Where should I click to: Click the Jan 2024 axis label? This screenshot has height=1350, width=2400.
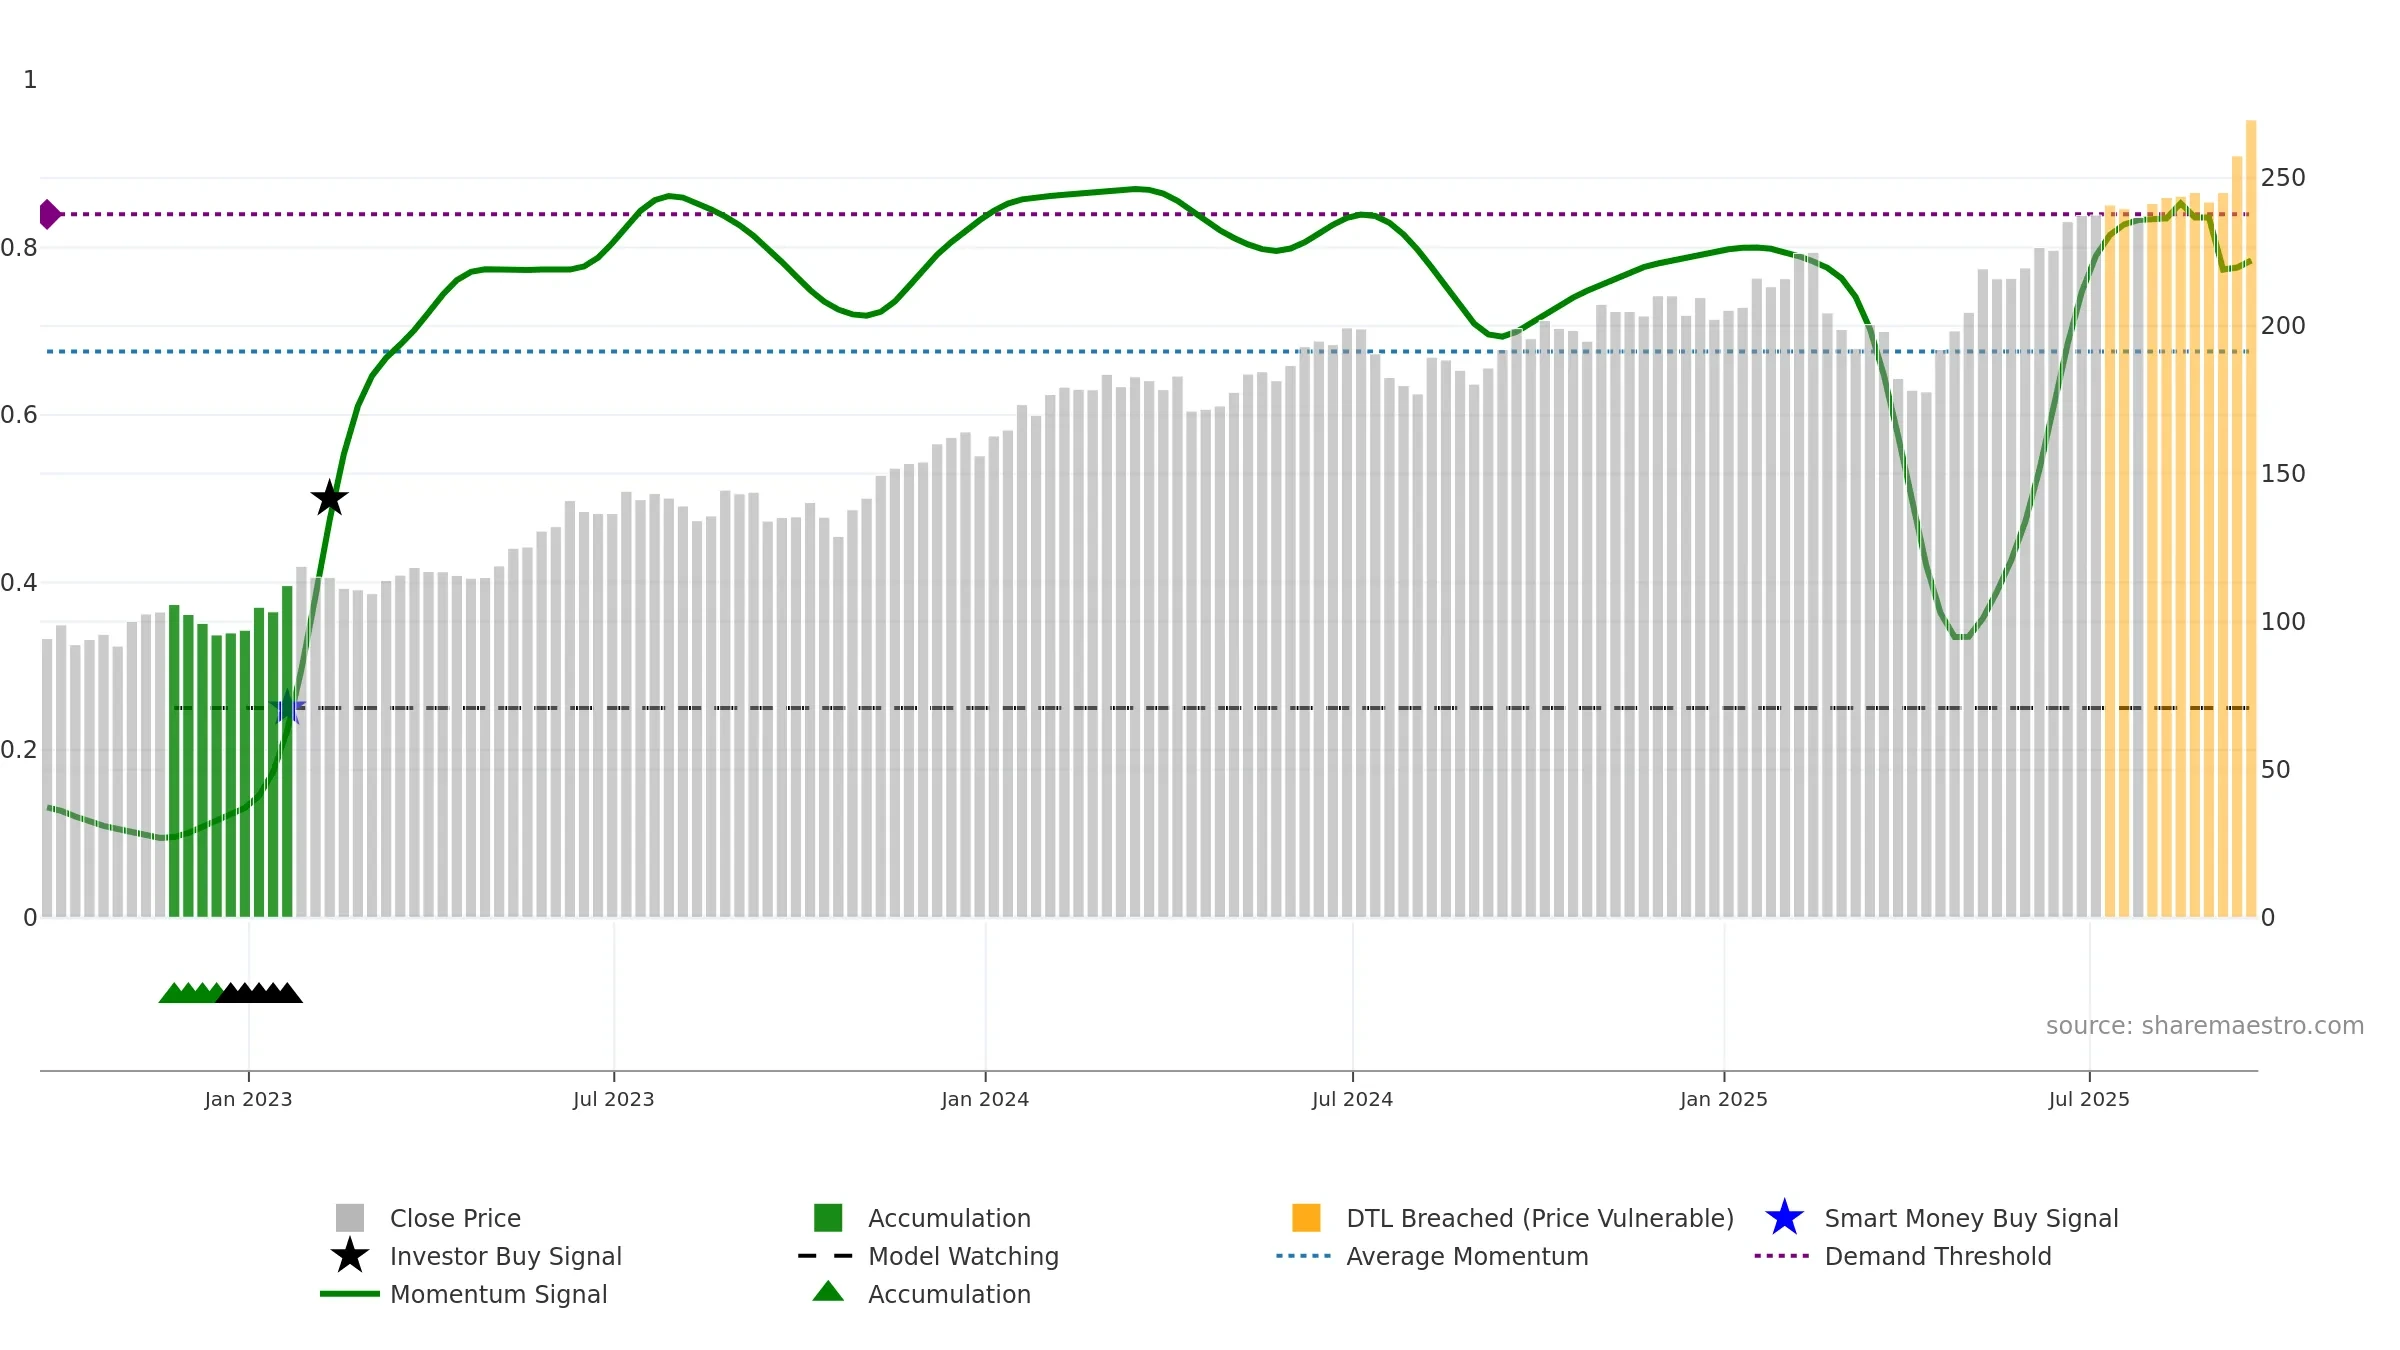(x=985, y=1099)
